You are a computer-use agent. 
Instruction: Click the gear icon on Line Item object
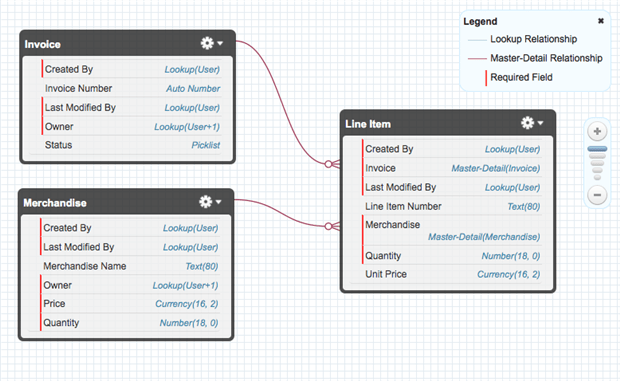click(x=527, y=123)
